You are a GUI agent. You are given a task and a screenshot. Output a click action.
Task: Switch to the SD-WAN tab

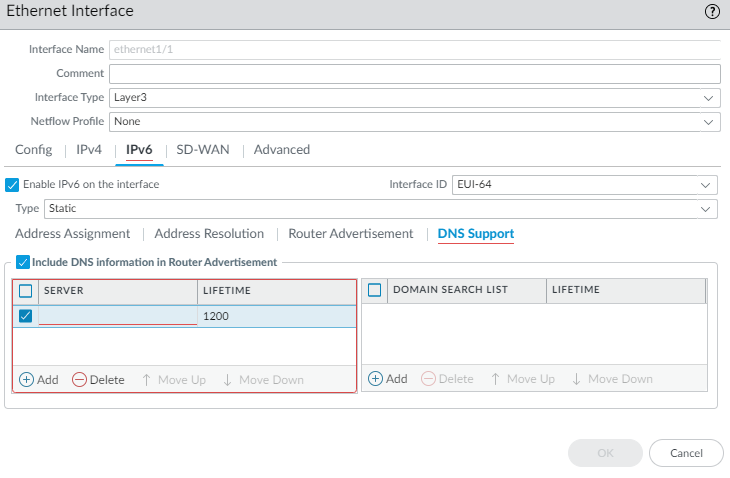(x=202, y=150)
